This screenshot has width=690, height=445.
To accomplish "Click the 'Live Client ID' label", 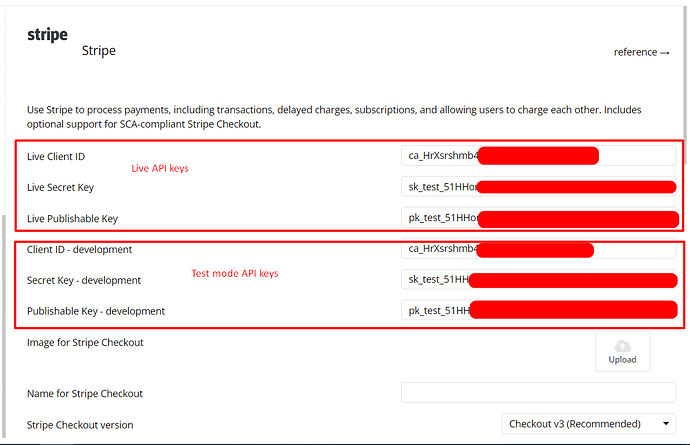I will [x=56, y=156].
